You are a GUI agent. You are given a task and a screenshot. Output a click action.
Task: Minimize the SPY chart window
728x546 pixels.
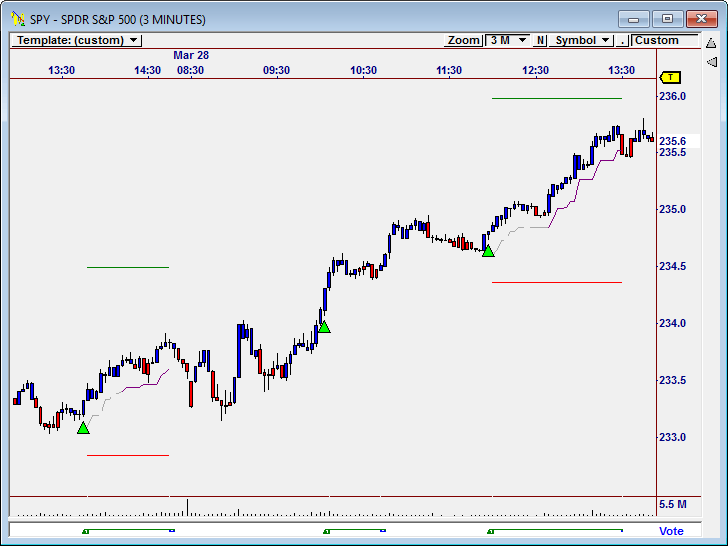point(633,20)
